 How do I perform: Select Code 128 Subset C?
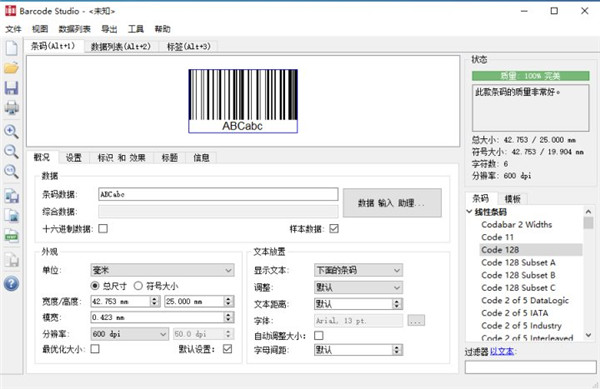pyautogui.click(x=518, y=288)
